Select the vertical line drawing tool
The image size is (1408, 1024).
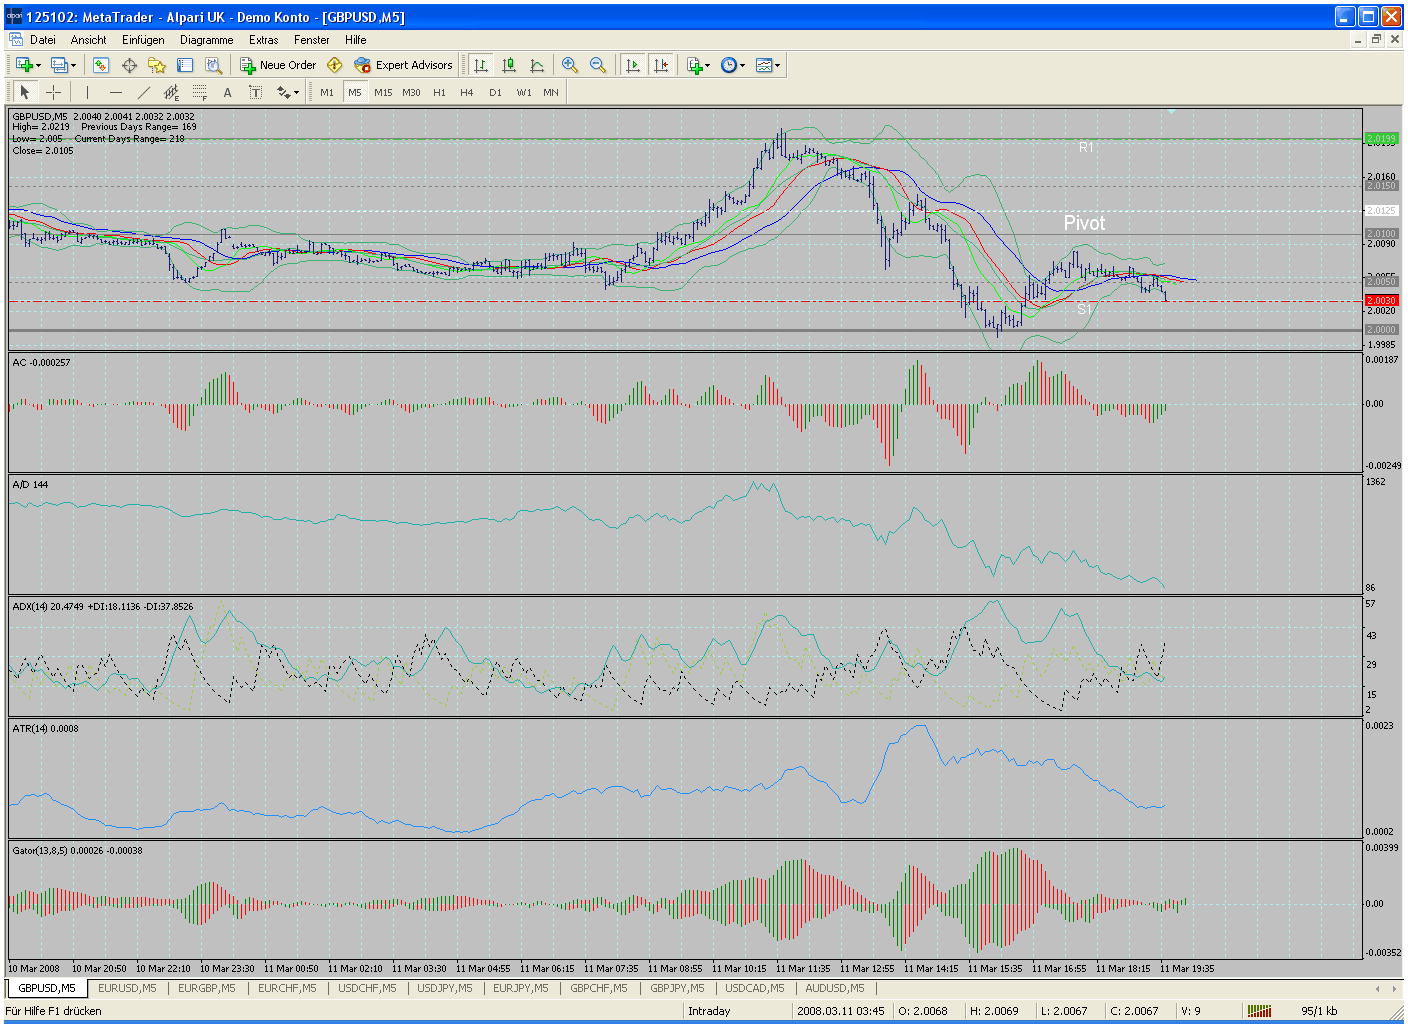[88, 92]
